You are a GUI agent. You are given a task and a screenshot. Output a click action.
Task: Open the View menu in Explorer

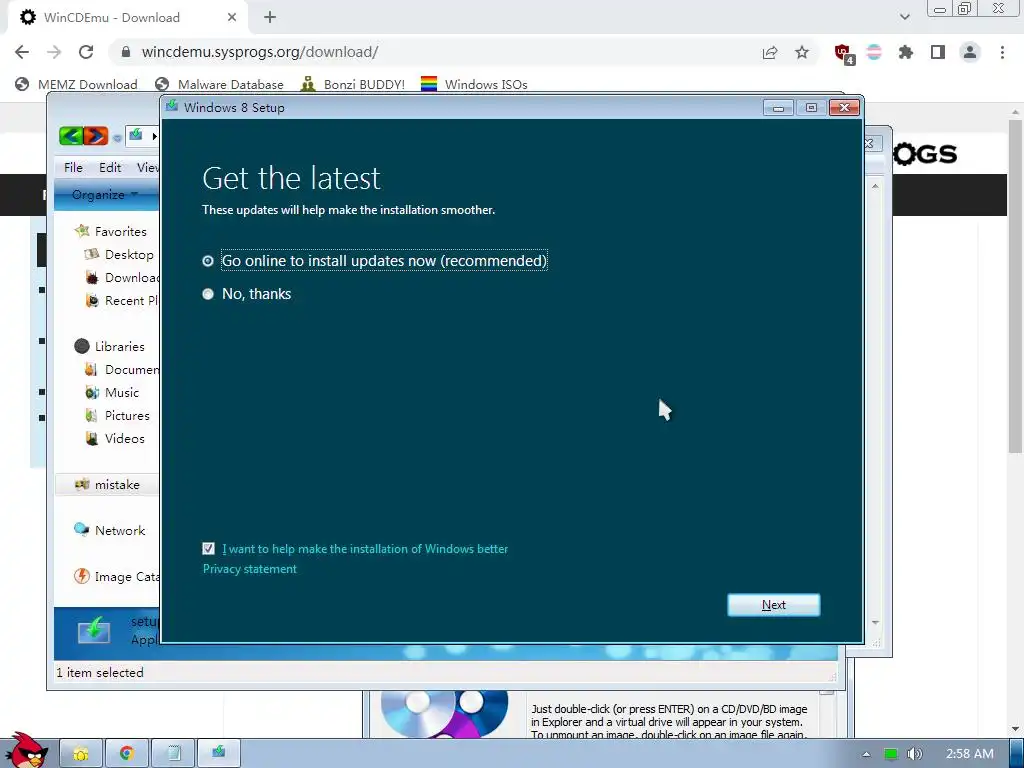(x=147, y=167)
